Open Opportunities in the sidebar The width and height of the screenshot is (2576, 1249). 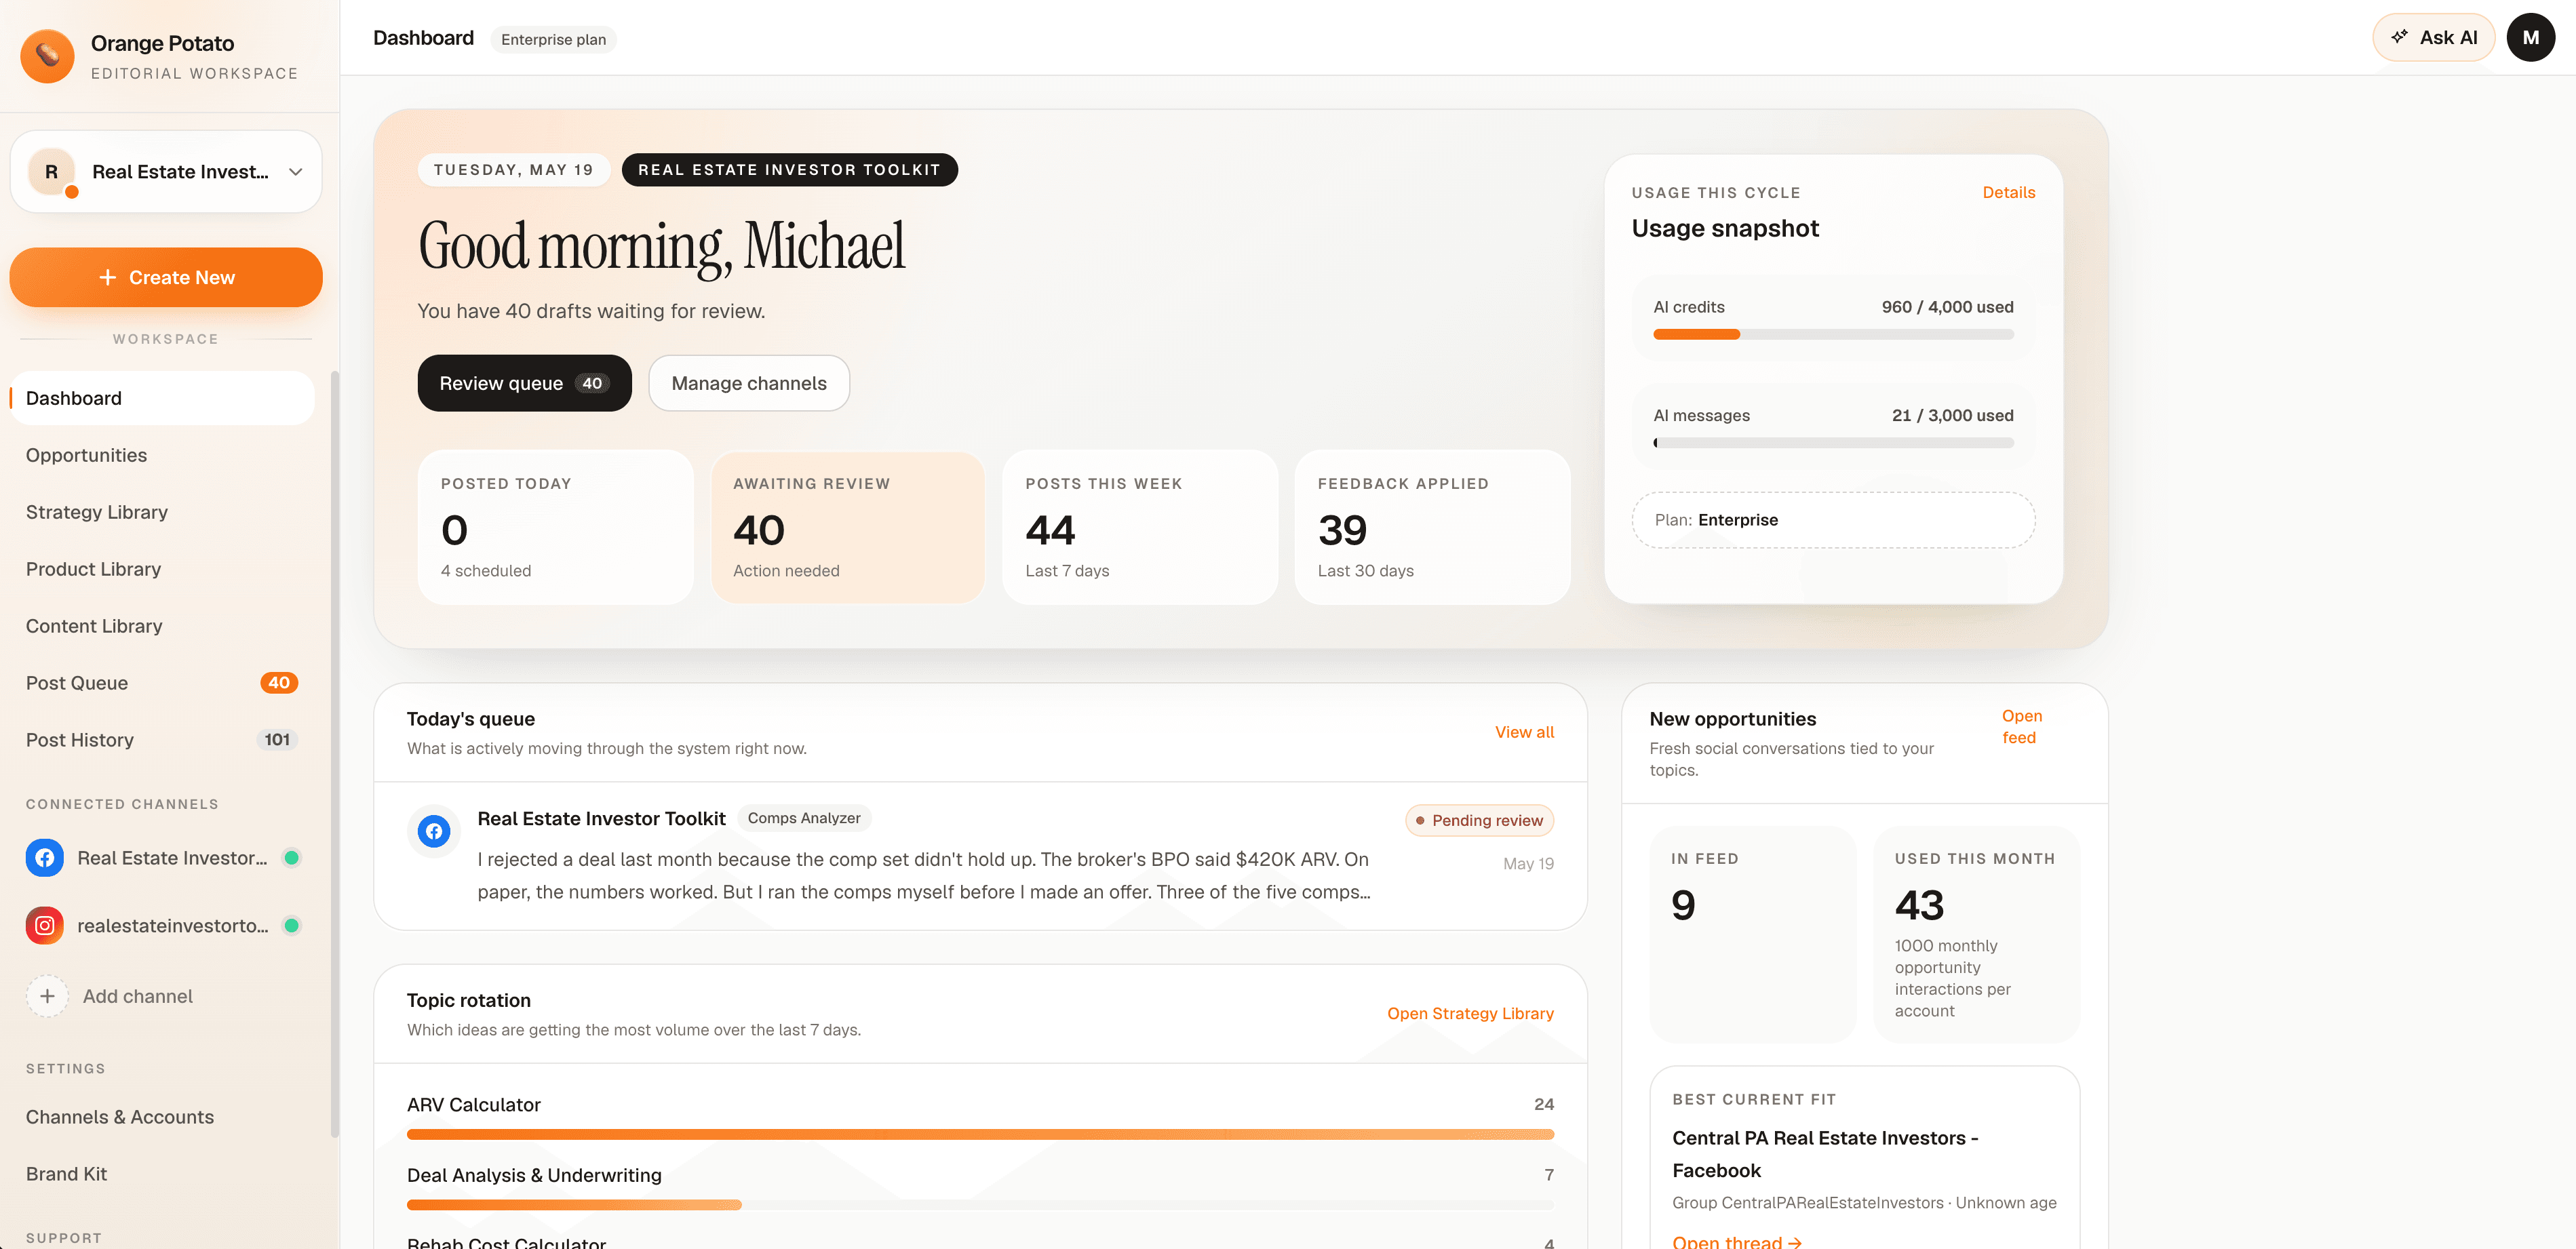click(162, 455)
